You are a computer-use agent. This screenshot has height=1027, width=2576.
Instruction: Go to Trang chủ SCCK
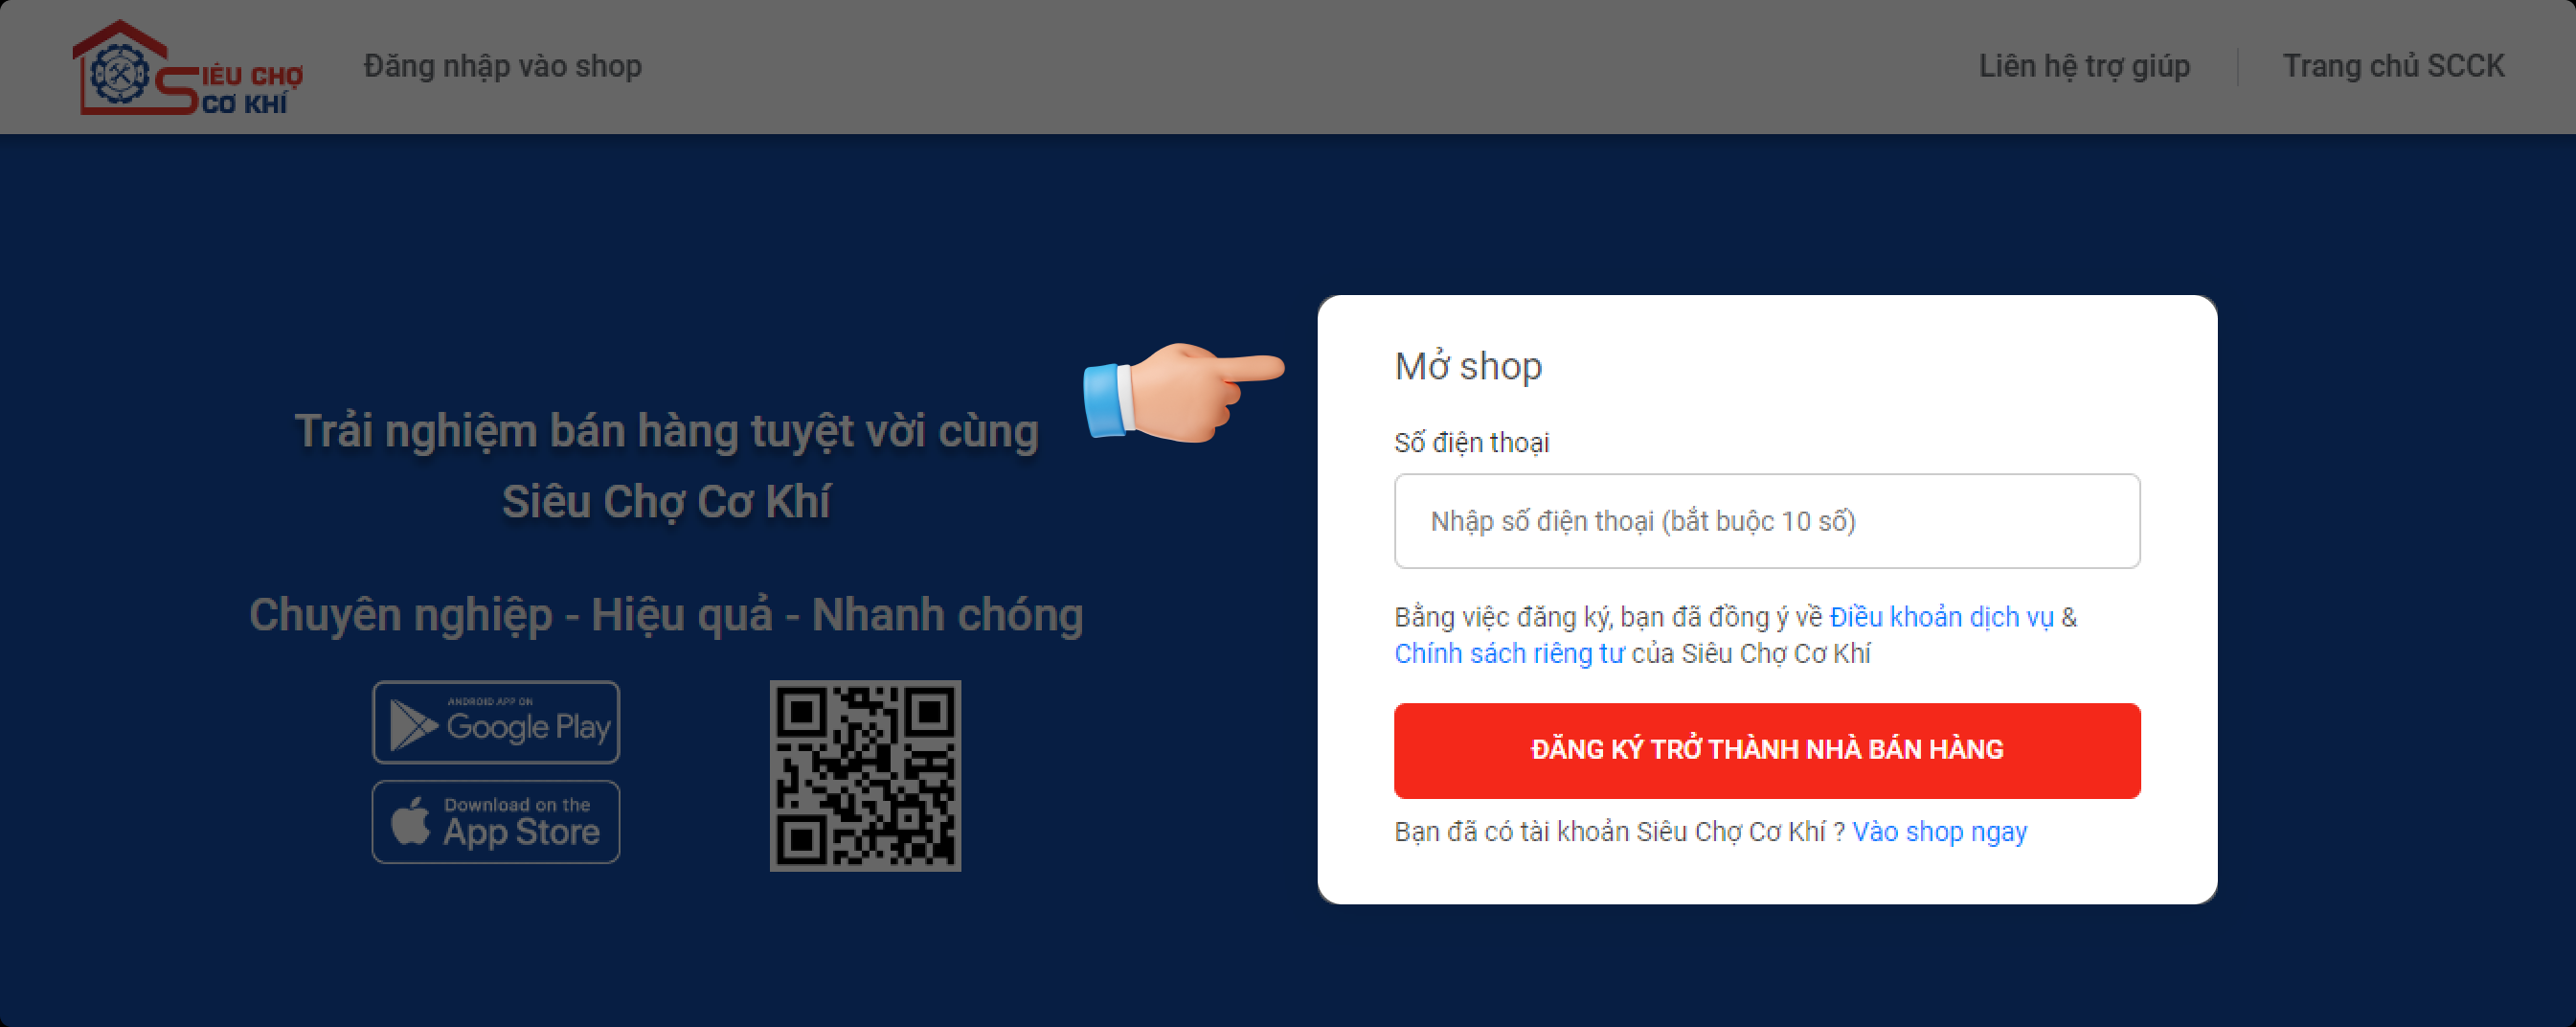tap(2393, 66)
